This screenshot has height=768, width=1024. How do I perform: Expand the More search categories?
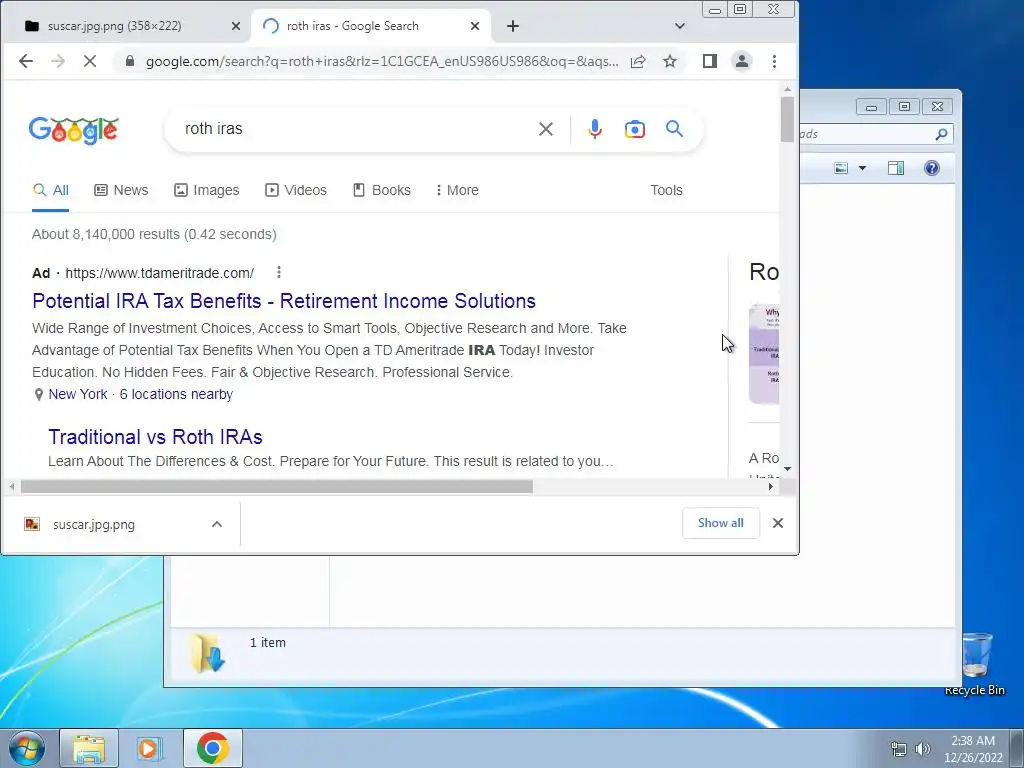coord(457,190)
